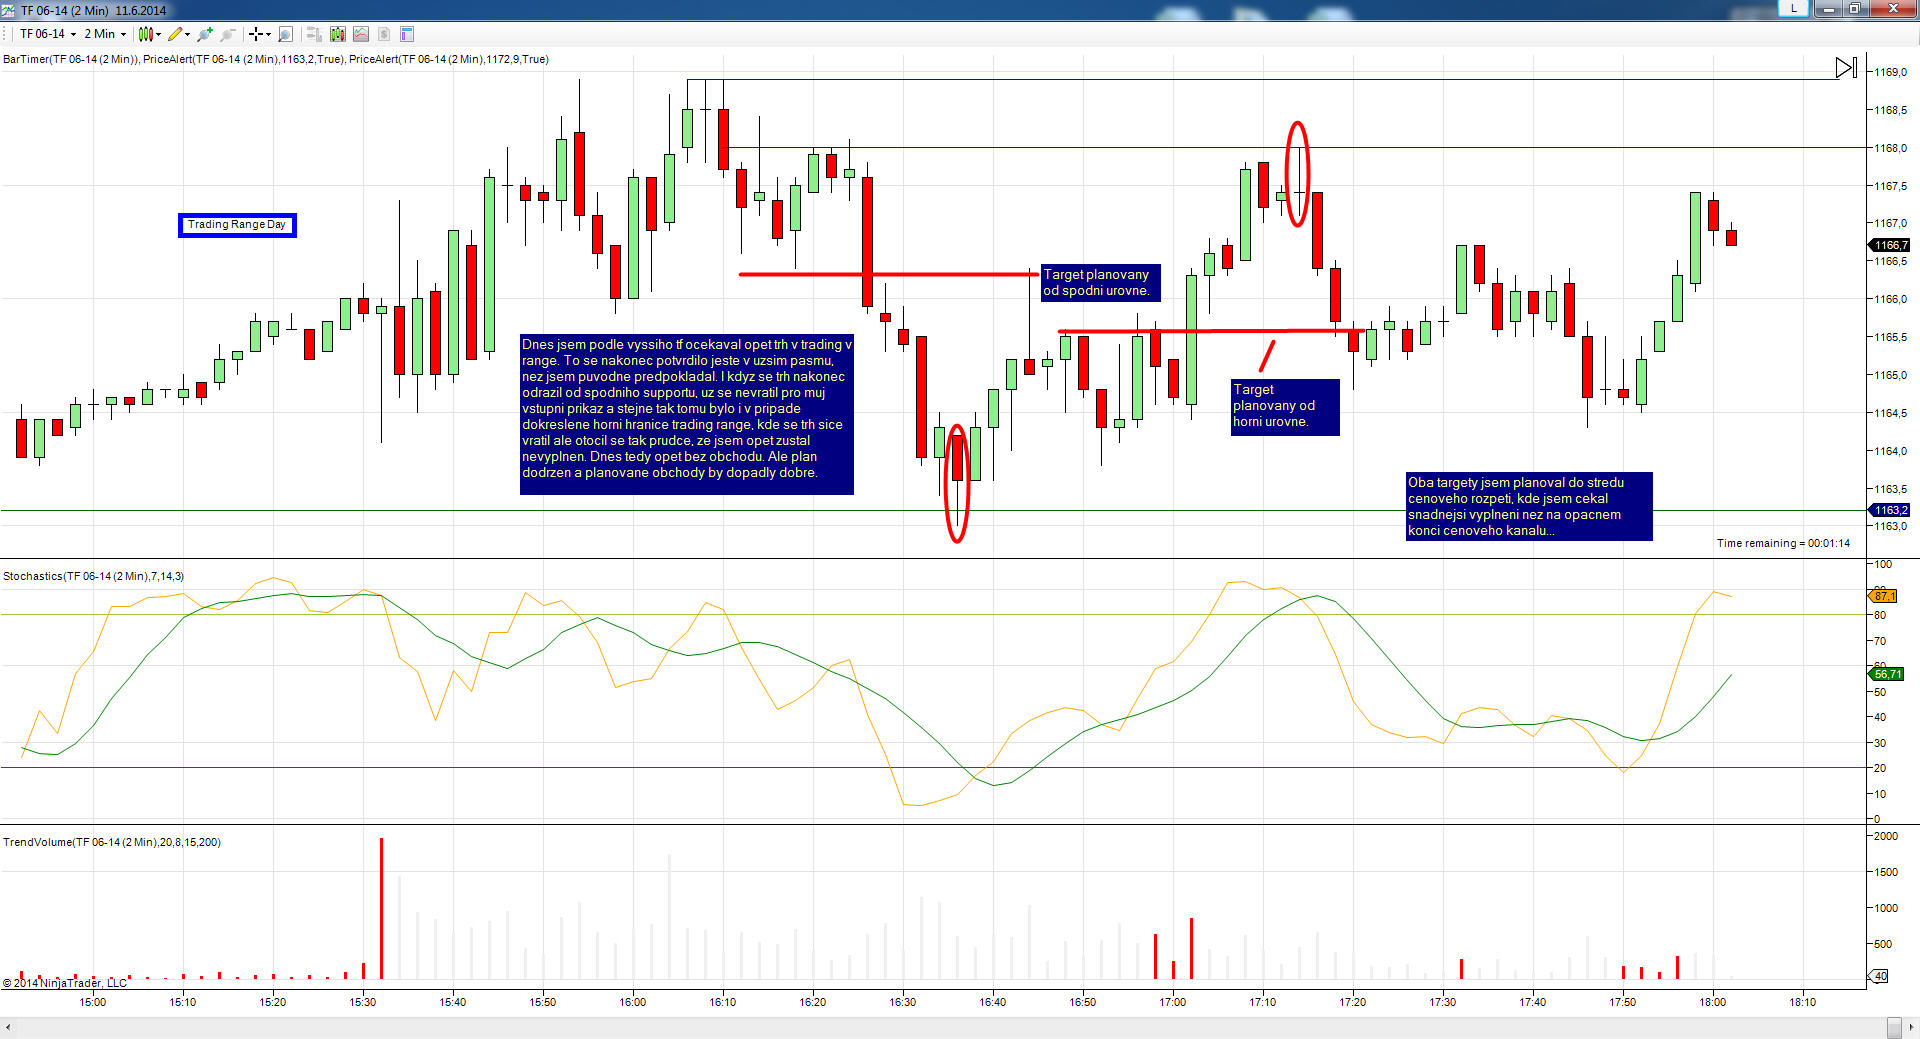Click the greyed-out plug icon

click(x=228, y=34)
